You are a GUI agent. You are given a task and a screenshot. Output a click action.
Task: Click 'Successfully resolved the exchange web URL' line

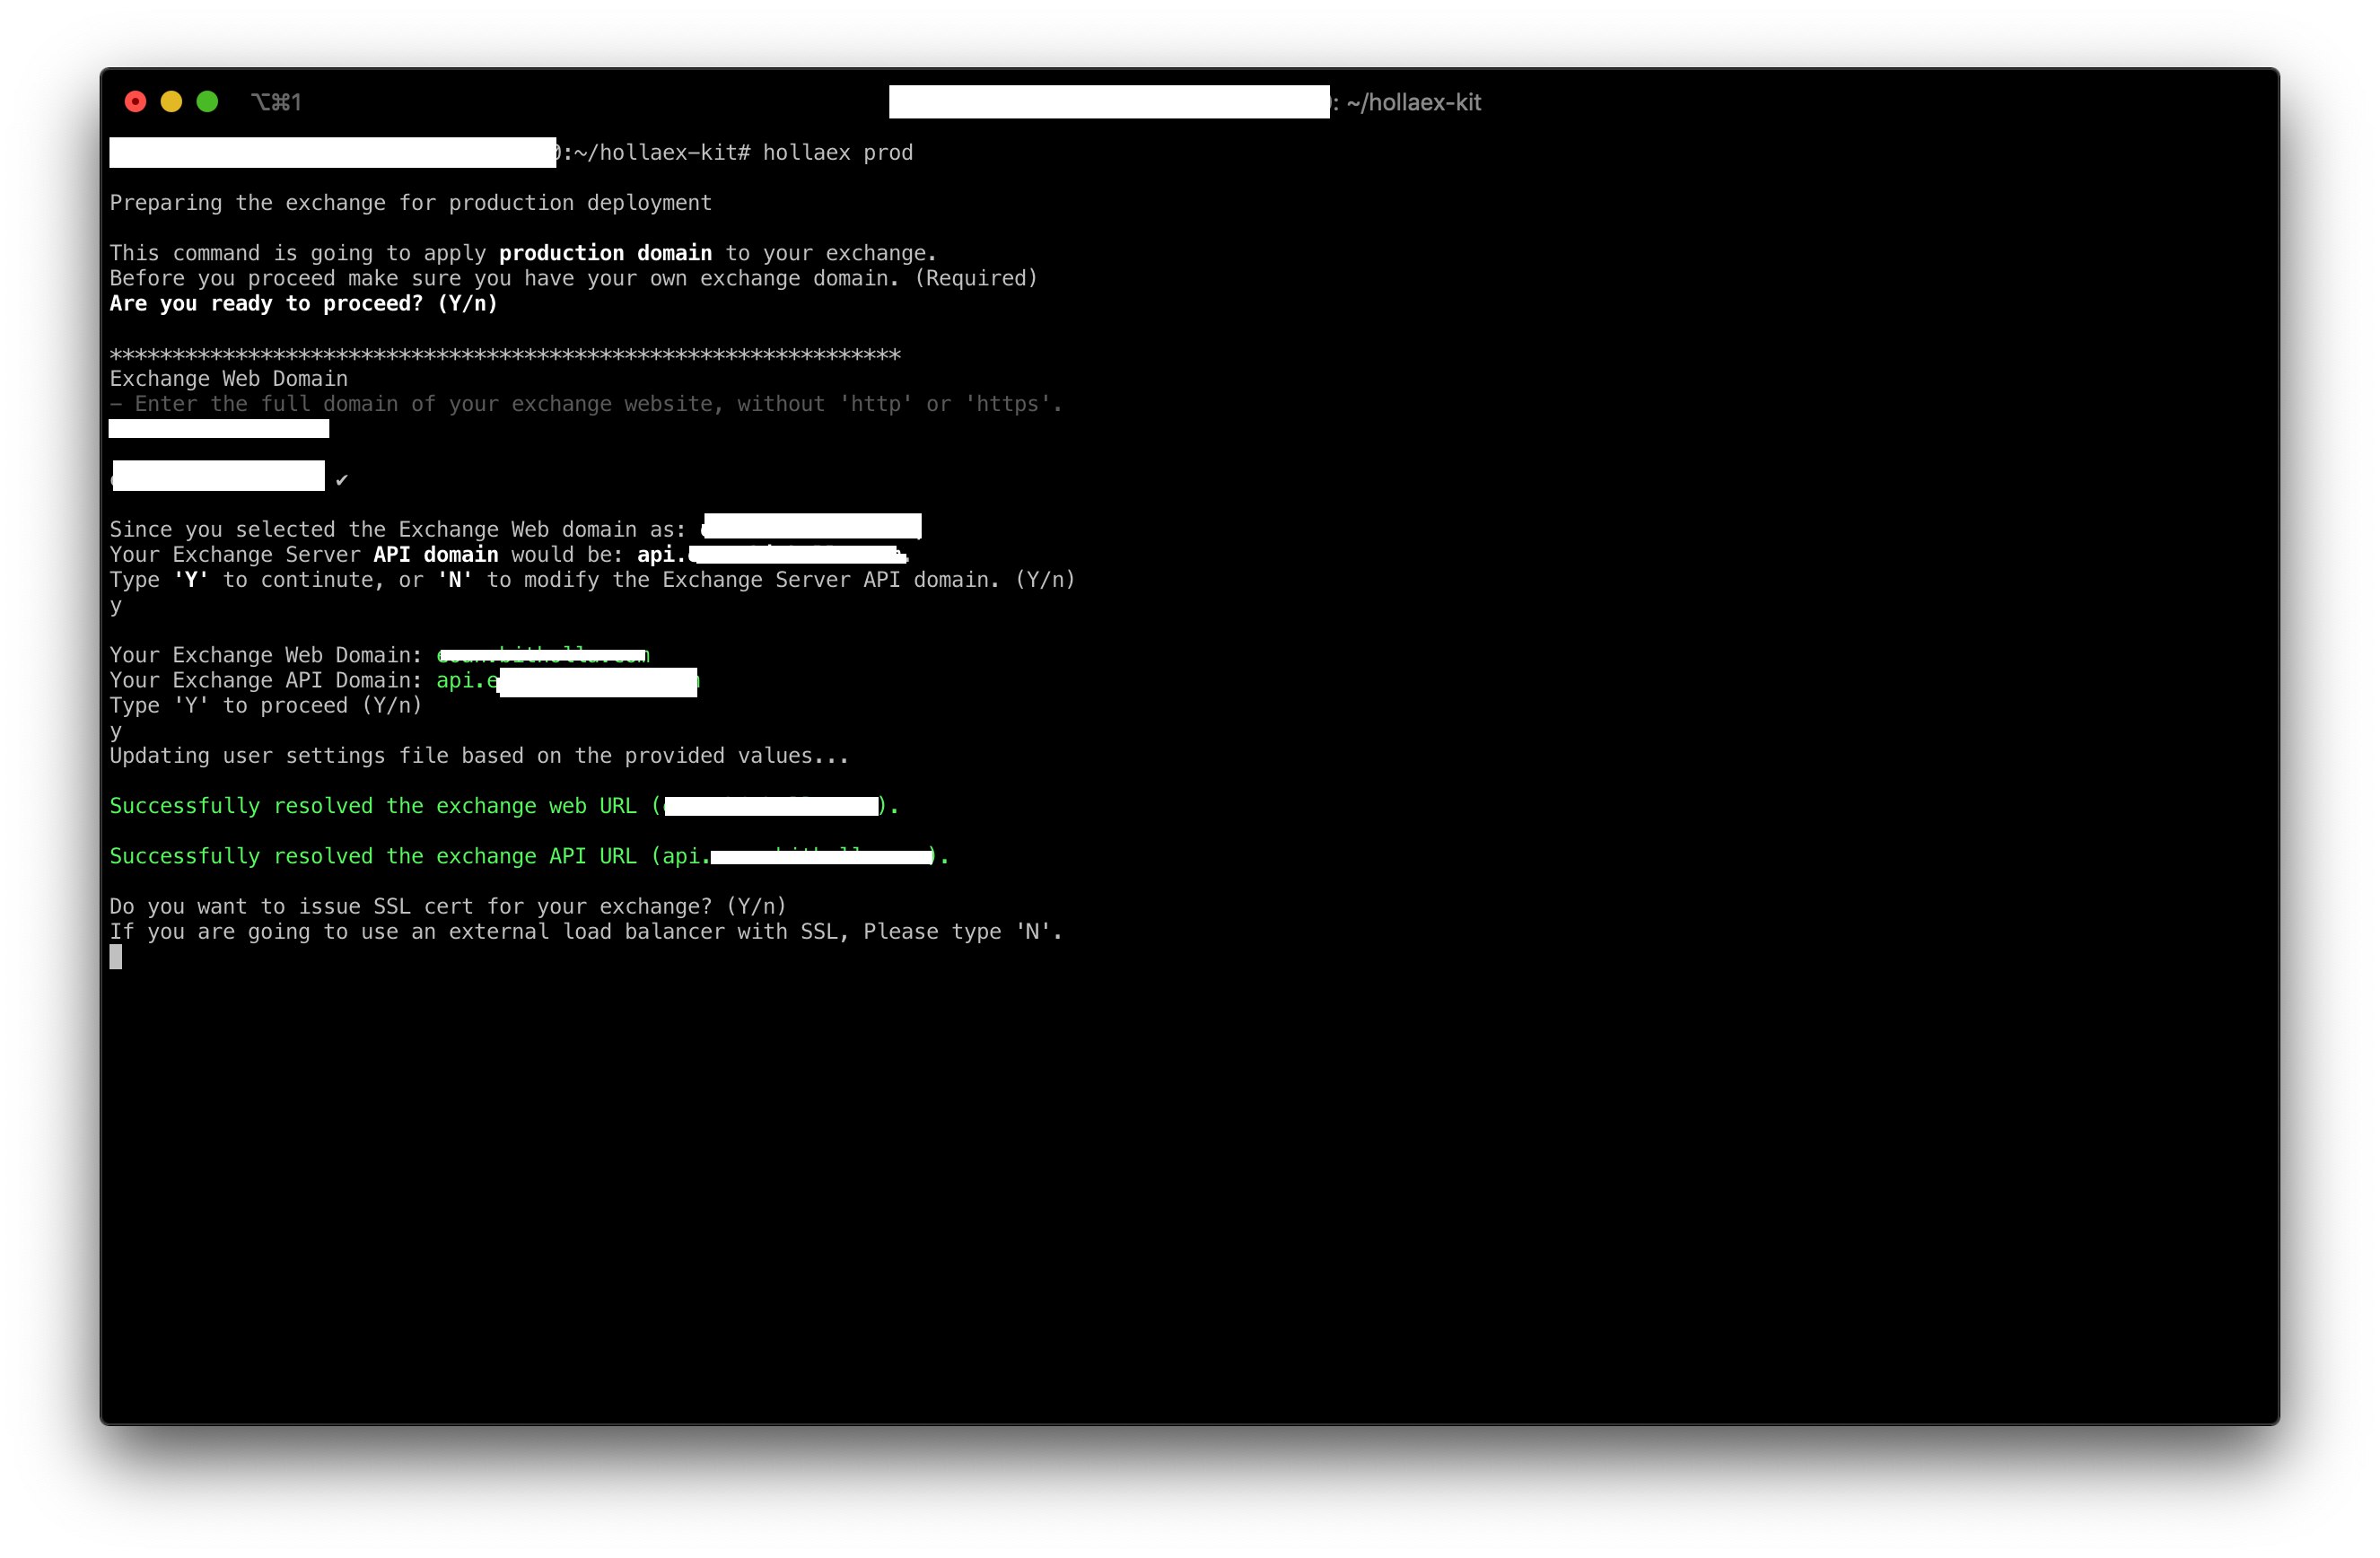tap(504, 806)
